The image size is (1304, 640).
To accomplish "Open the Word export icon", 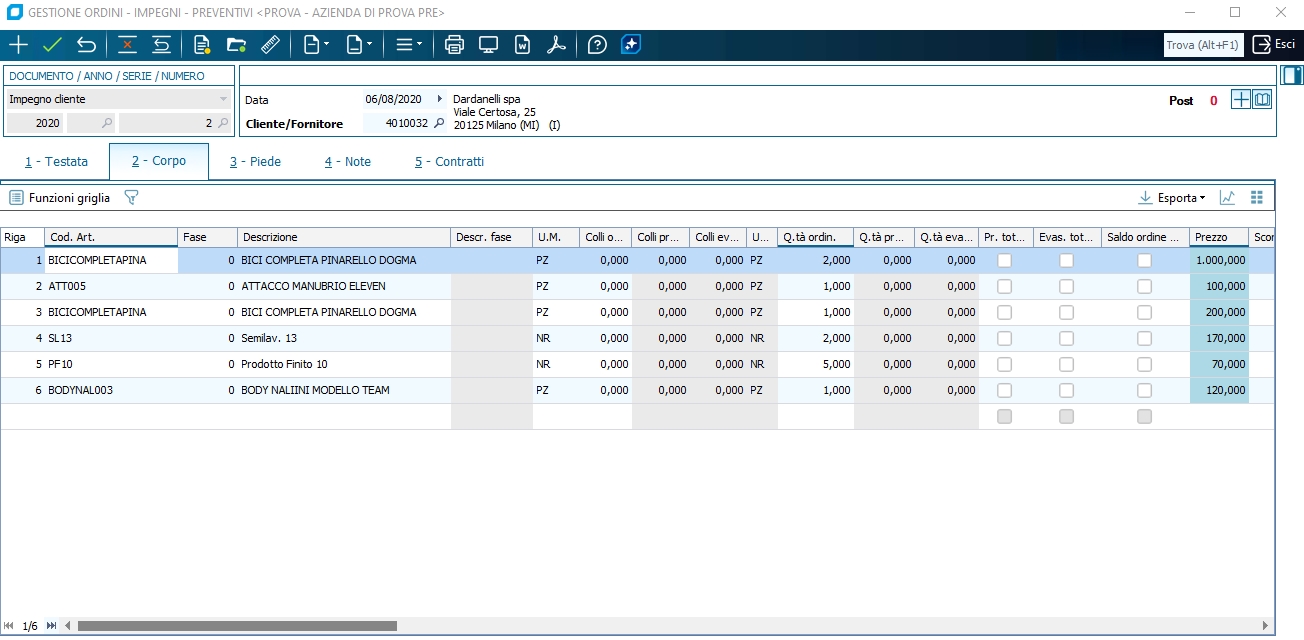I will [x=522, y=45].
